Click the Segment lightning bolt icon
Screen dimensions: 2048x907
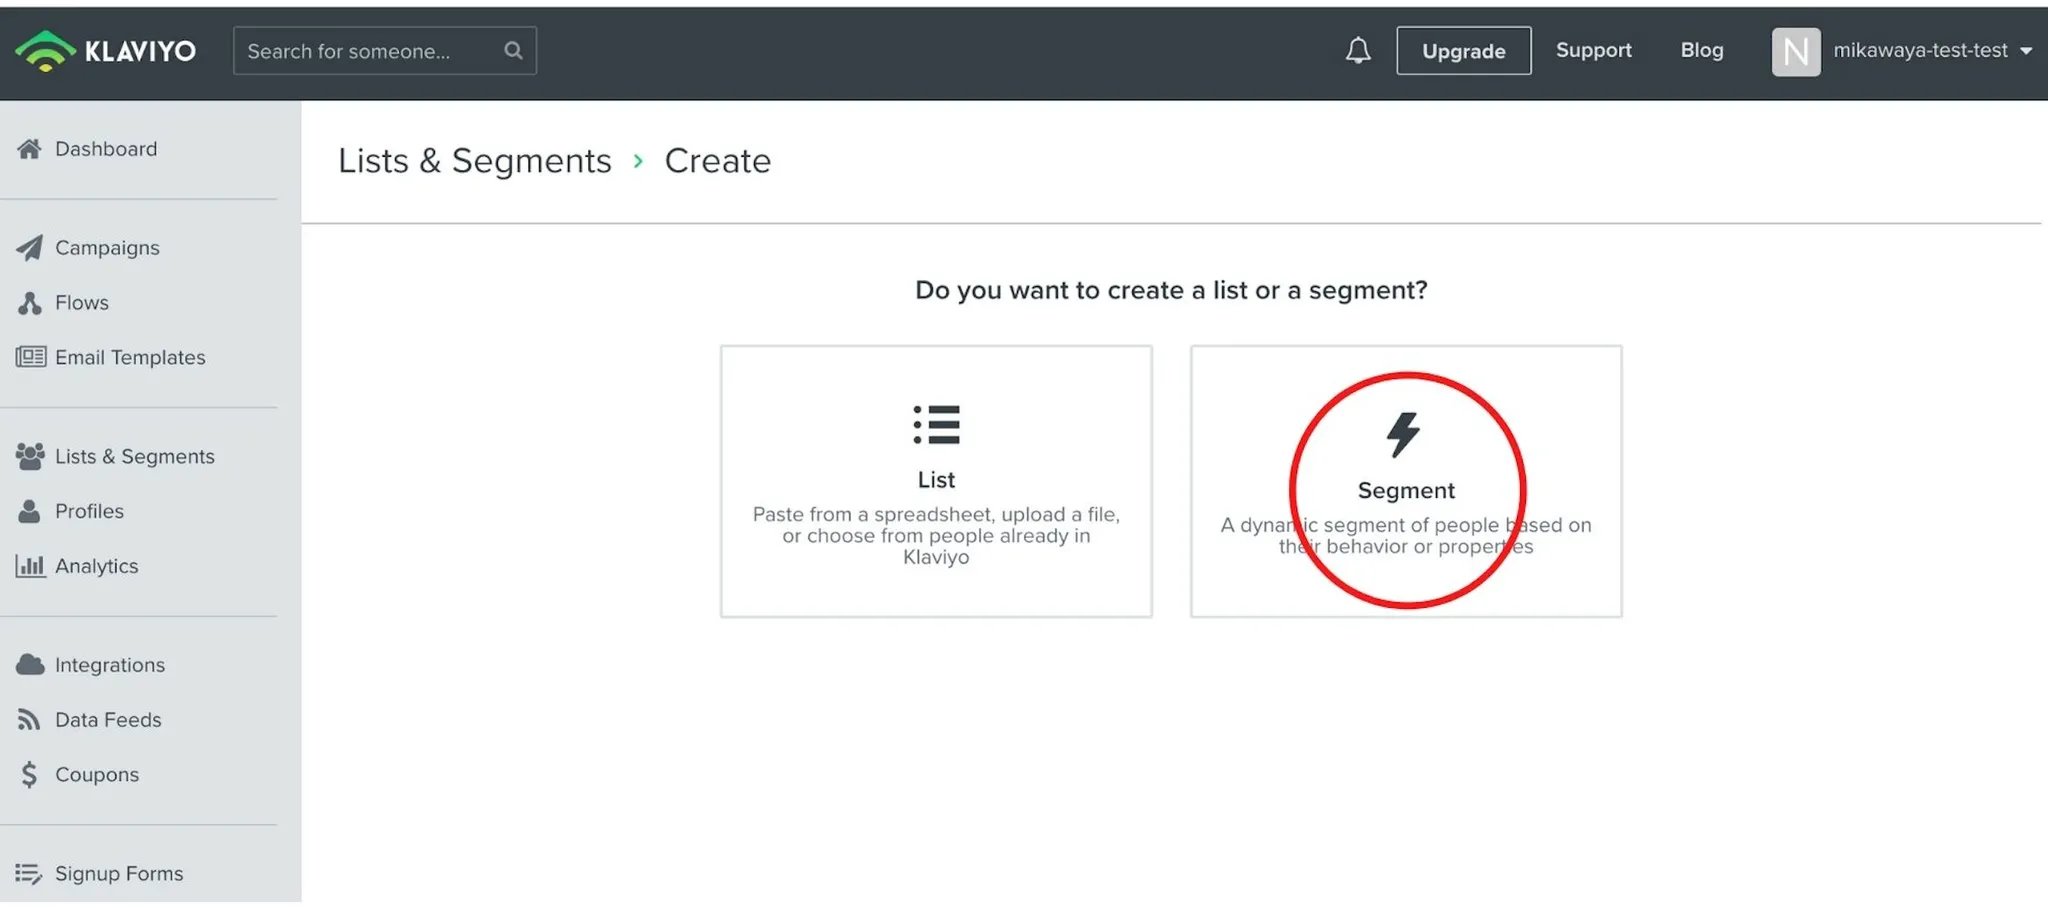click(x=1403, y=435)
